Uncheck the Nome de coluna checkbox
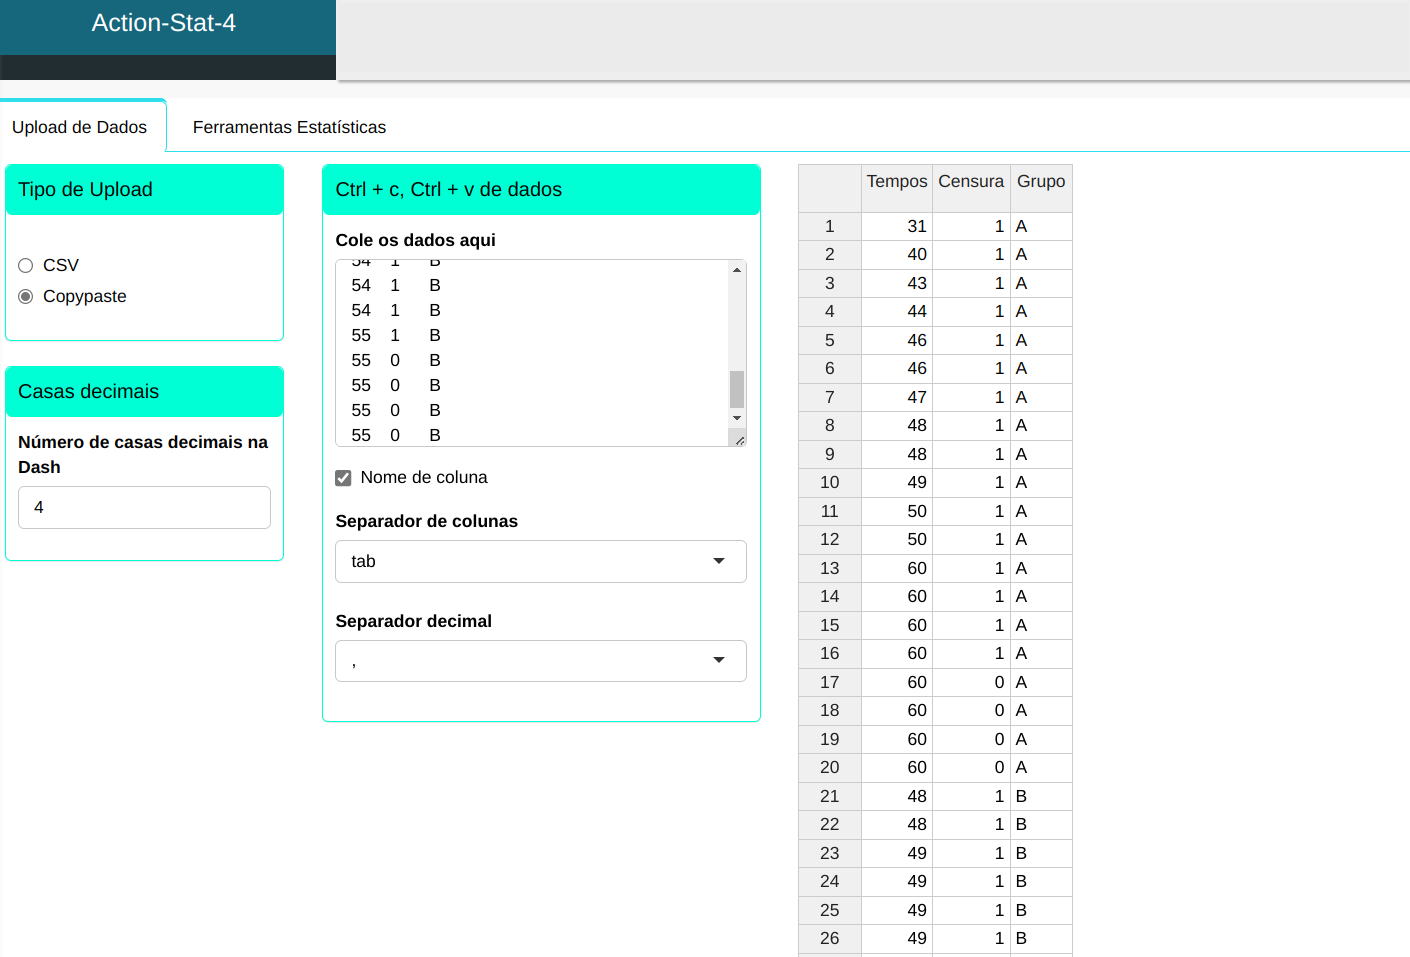This screenshot has width=1410, height=957. click(343, 478)
